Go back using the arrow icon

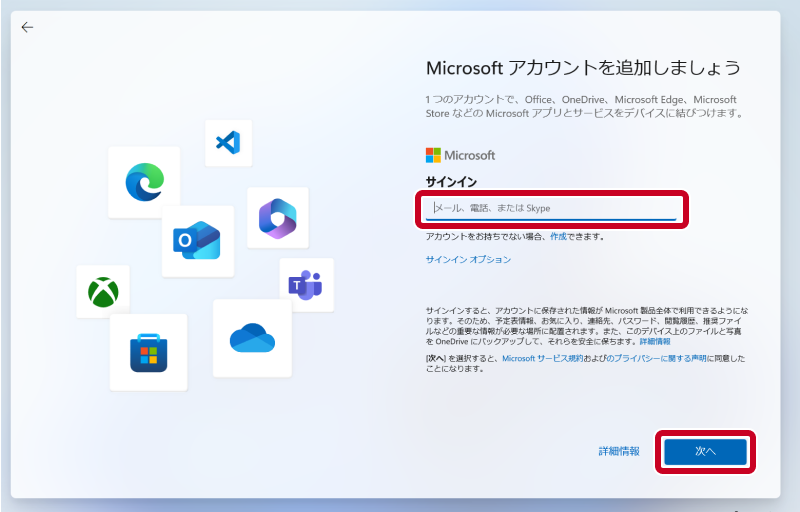27,27
